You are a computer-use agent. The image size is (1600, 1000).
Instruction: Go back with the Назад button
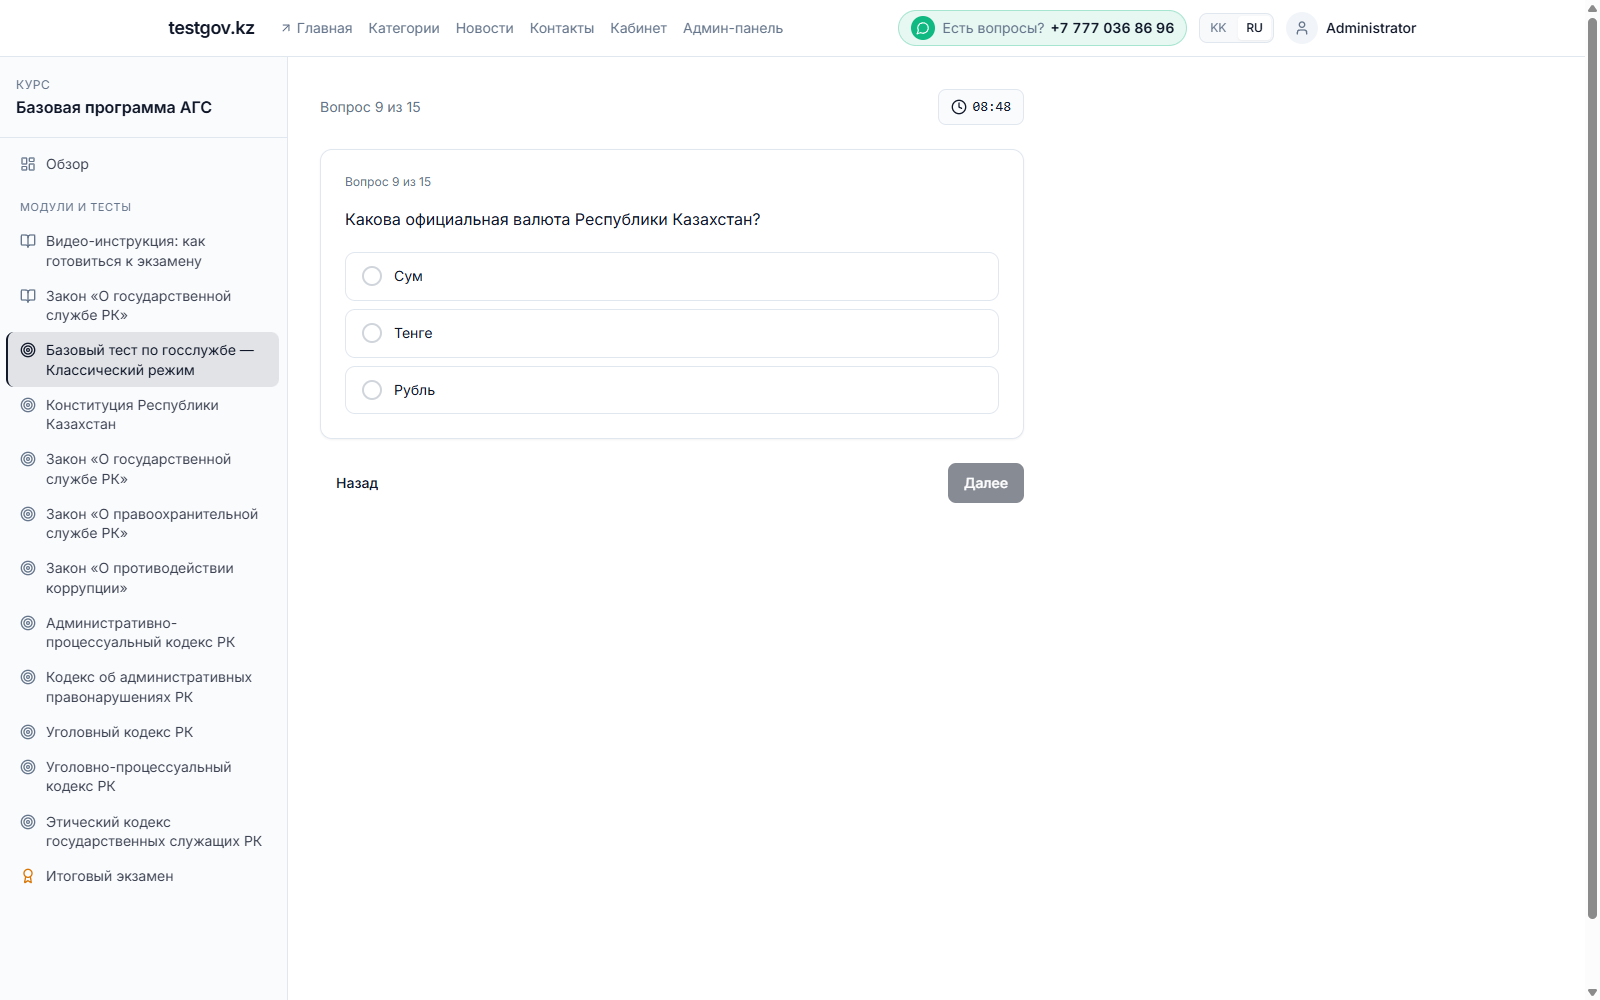tap(357, 483)
